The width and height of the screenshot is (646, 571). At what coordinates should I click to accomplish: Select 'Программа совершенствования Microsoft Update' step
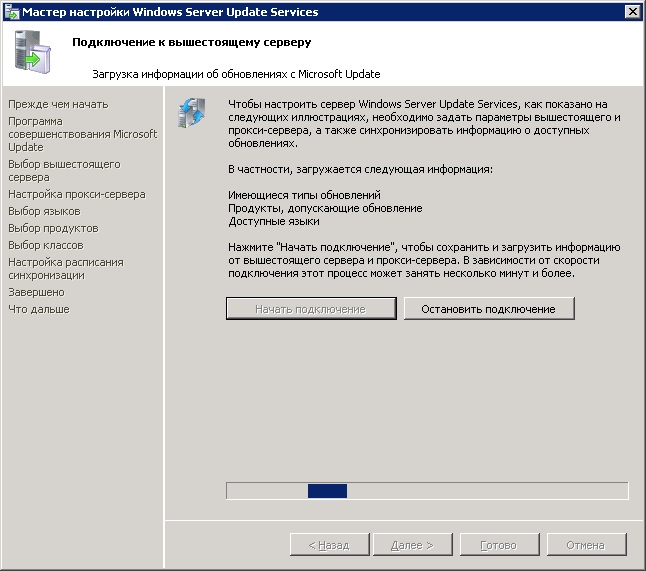[82, 134]
